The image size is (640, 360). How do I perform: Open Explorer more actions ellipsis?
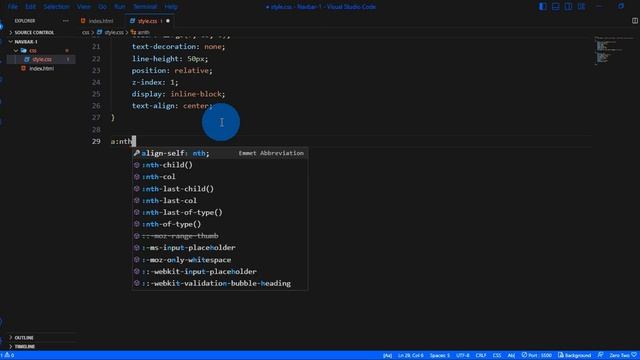66,21
